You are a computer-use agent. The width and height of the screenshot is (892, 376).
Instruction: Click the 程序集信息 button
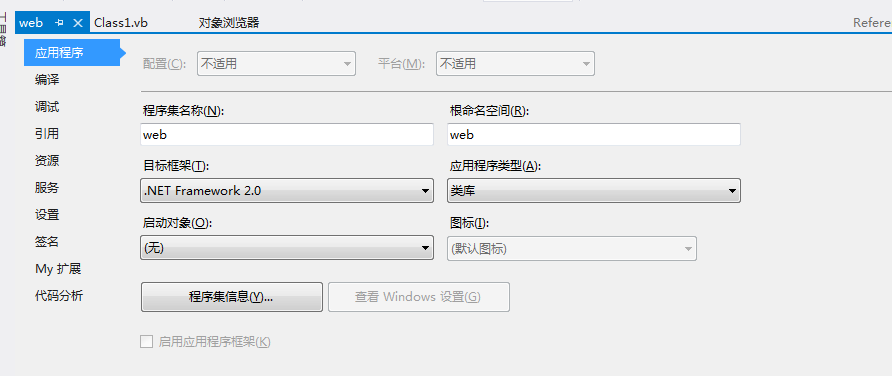(232, 297)
